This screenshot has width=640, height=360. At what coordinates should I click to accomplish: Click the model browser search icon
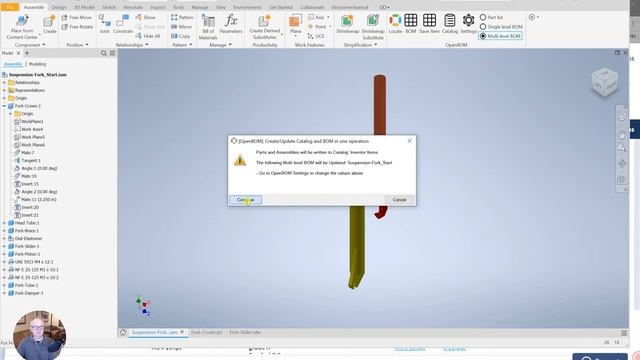(104, 53)
